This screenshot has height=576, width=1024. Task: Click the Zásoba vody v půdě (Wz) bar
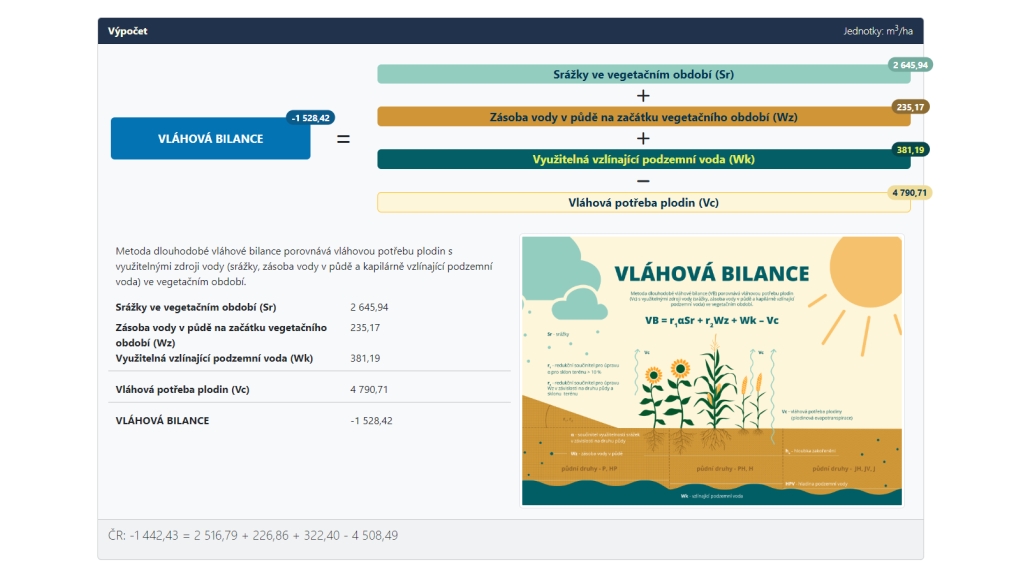point(643,117)
